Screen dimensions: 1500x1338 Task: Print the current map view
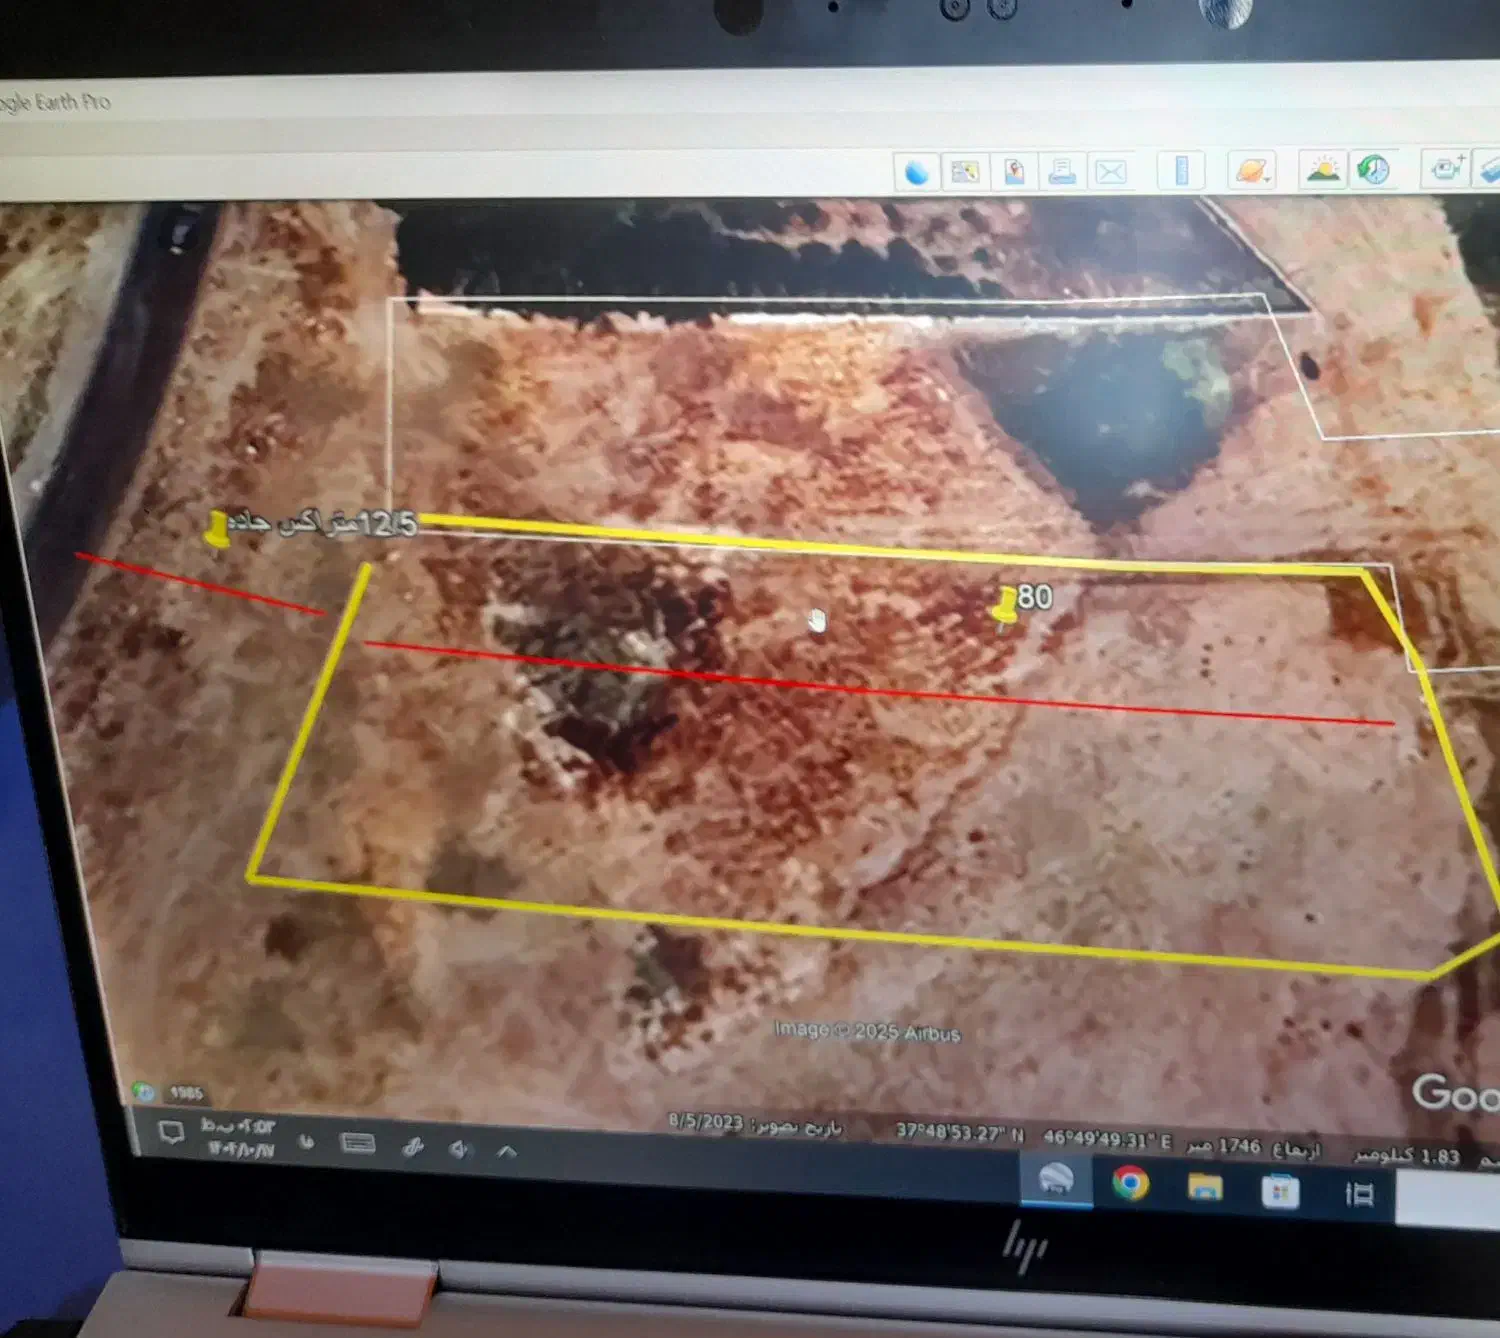coord(1062,172)
